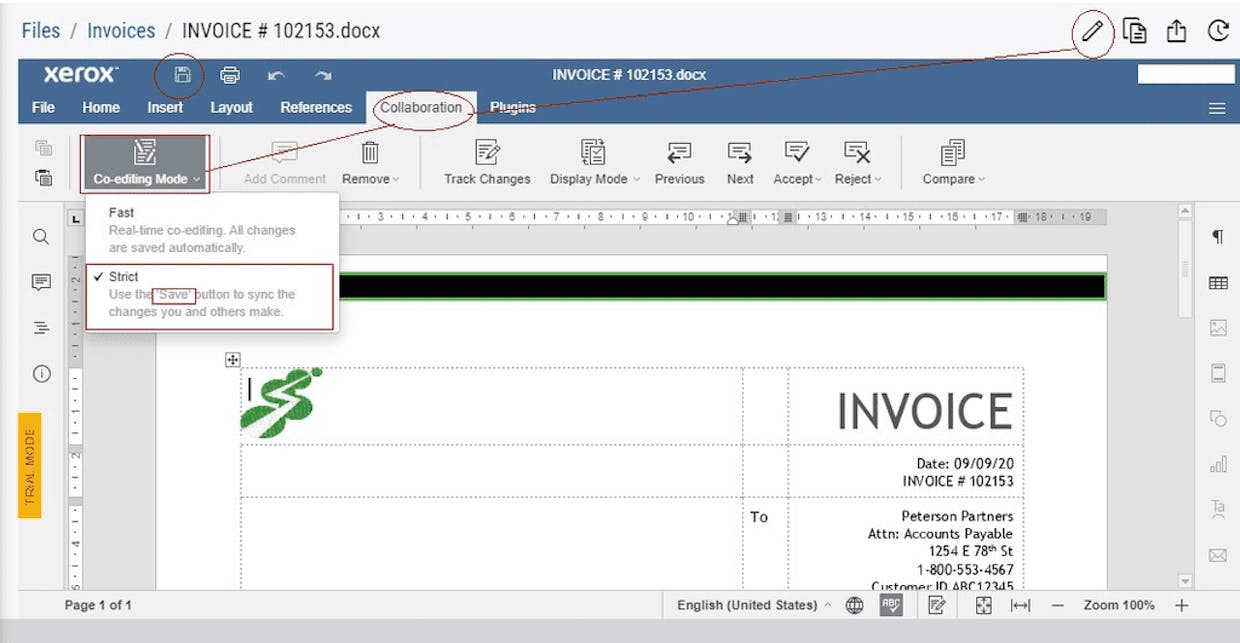
Task: Open Paragraph settings in the right sidebar
Action: point(1218,237)
